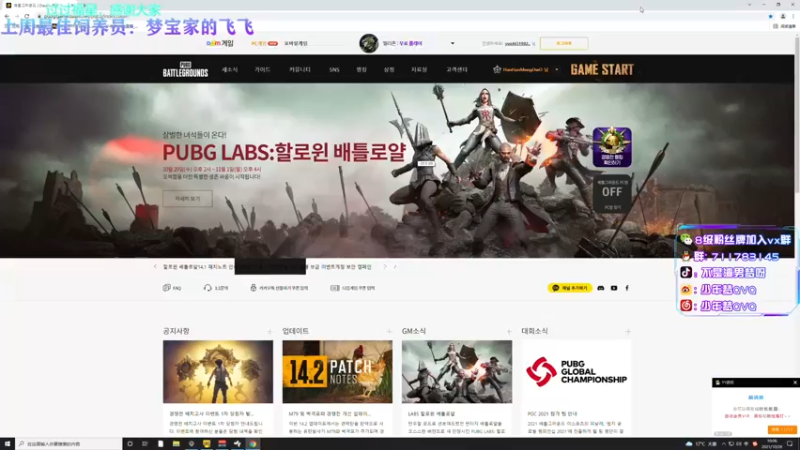Click the browser reload icon

click(x=27, y=16)
